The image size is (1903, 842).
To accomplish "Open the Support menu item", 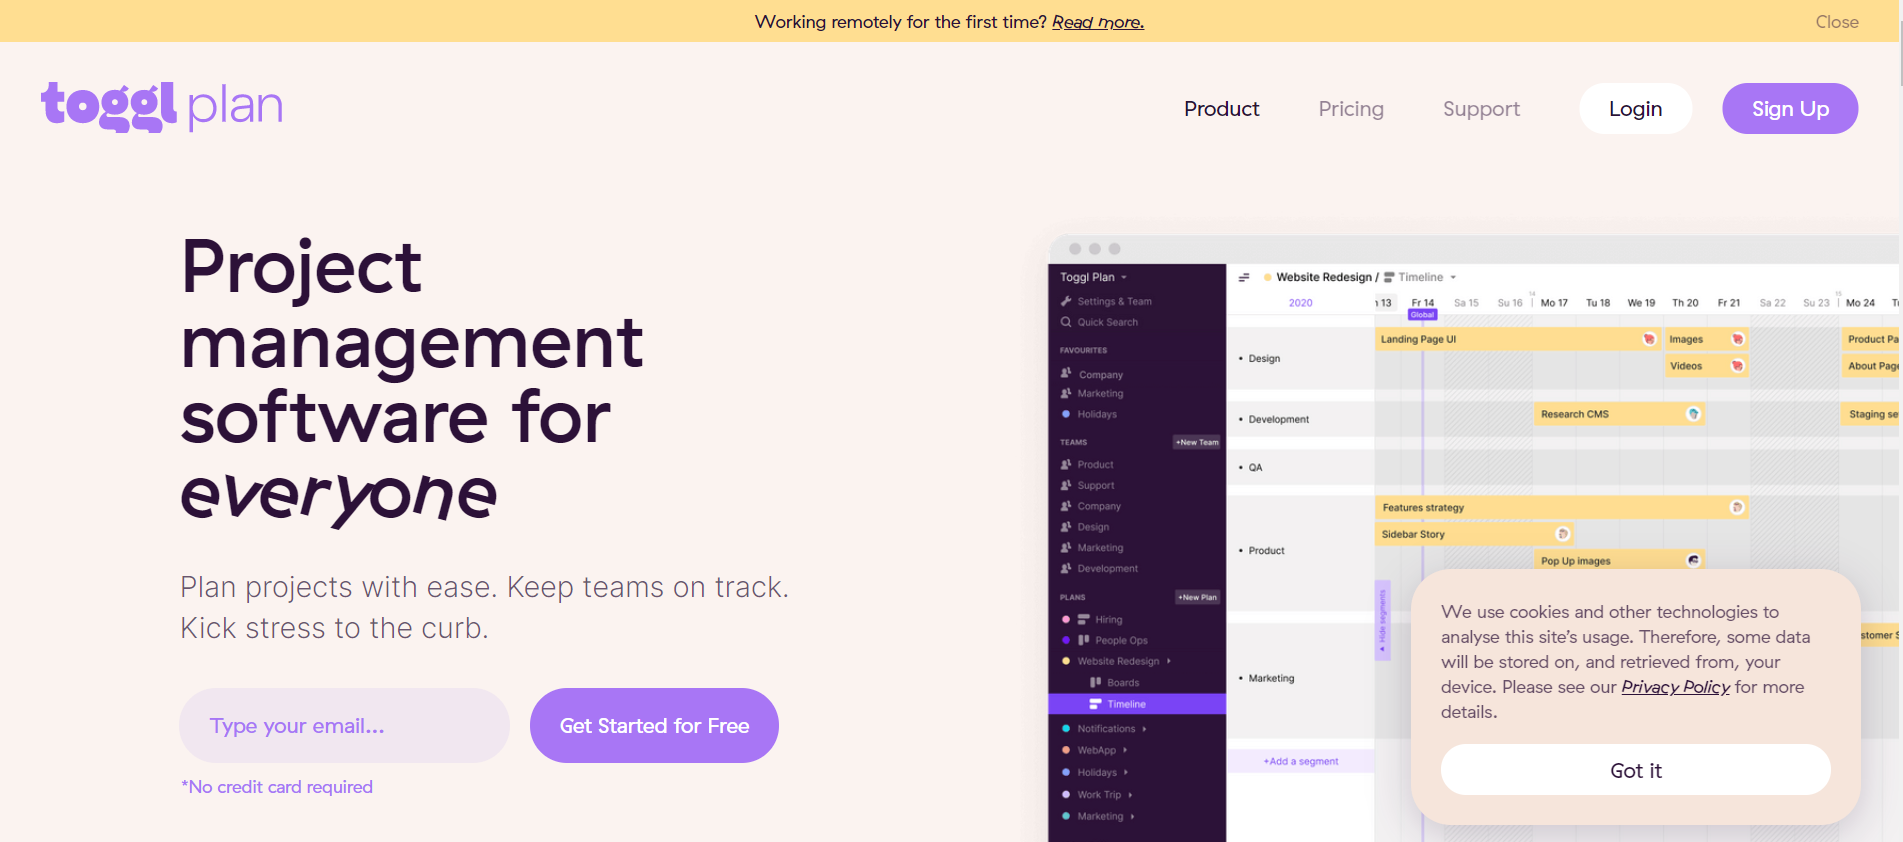I will click(1481, 108).
